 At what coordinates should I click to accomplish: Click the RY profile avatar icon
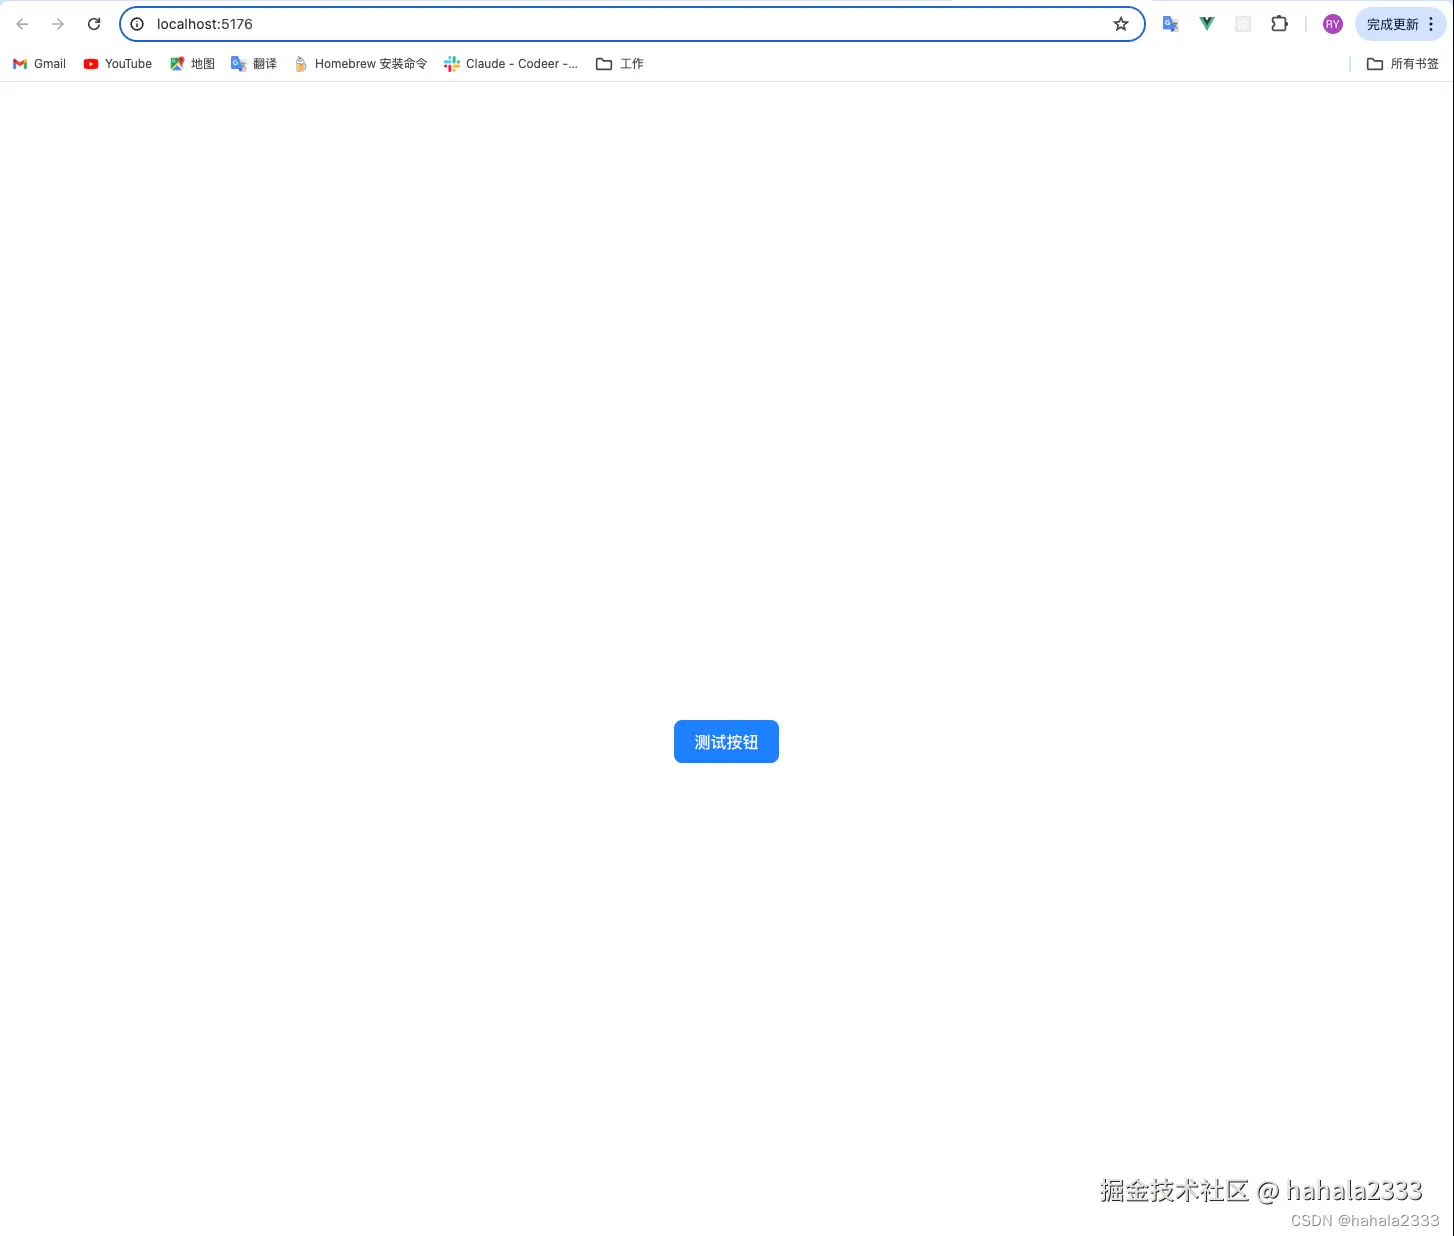pos(1332,23)
